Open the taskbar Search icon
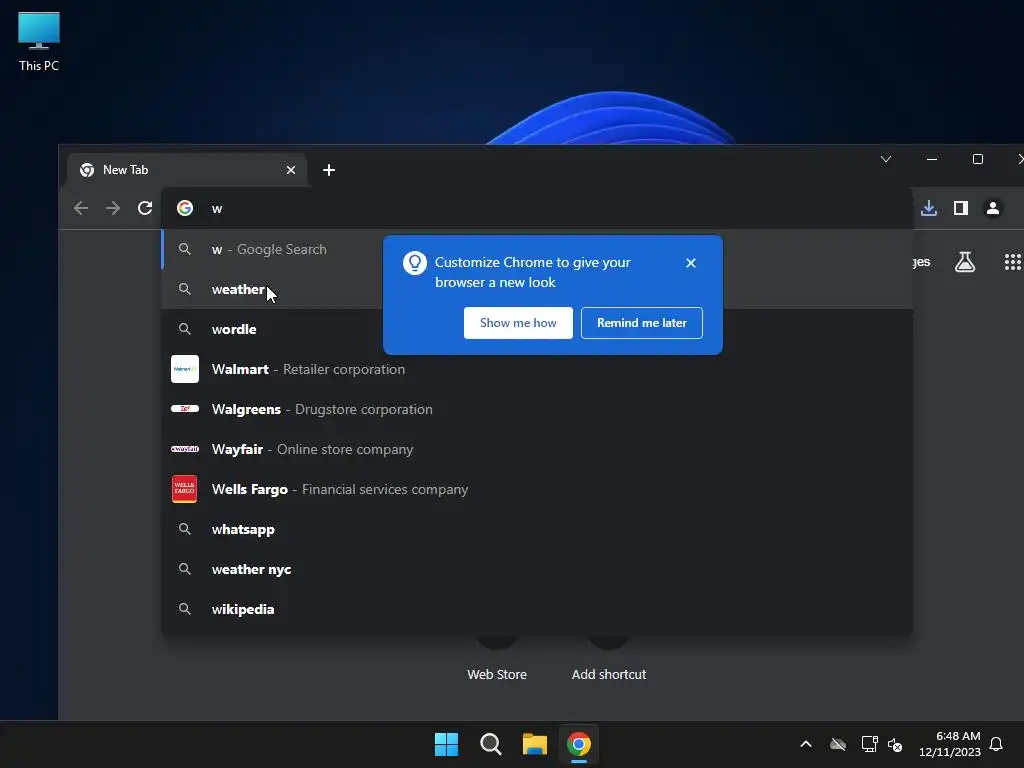The image size is (1024, 768). point(490,744)
